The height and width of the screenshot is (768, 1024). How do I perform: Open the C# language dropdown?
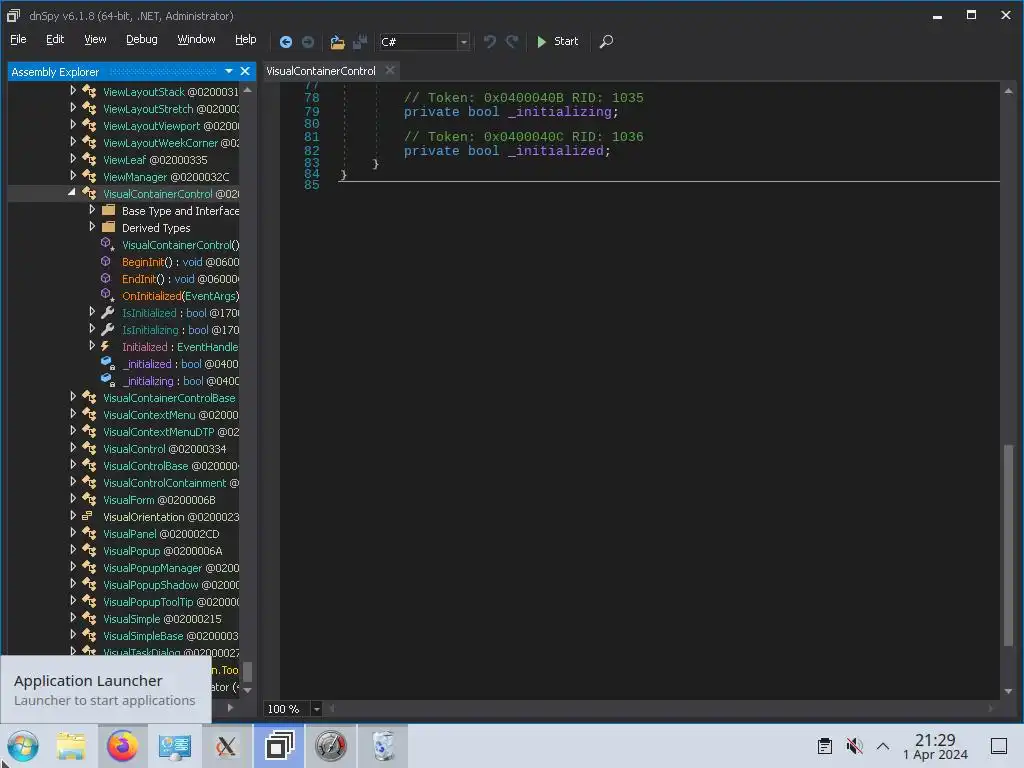tap(463, 42)
